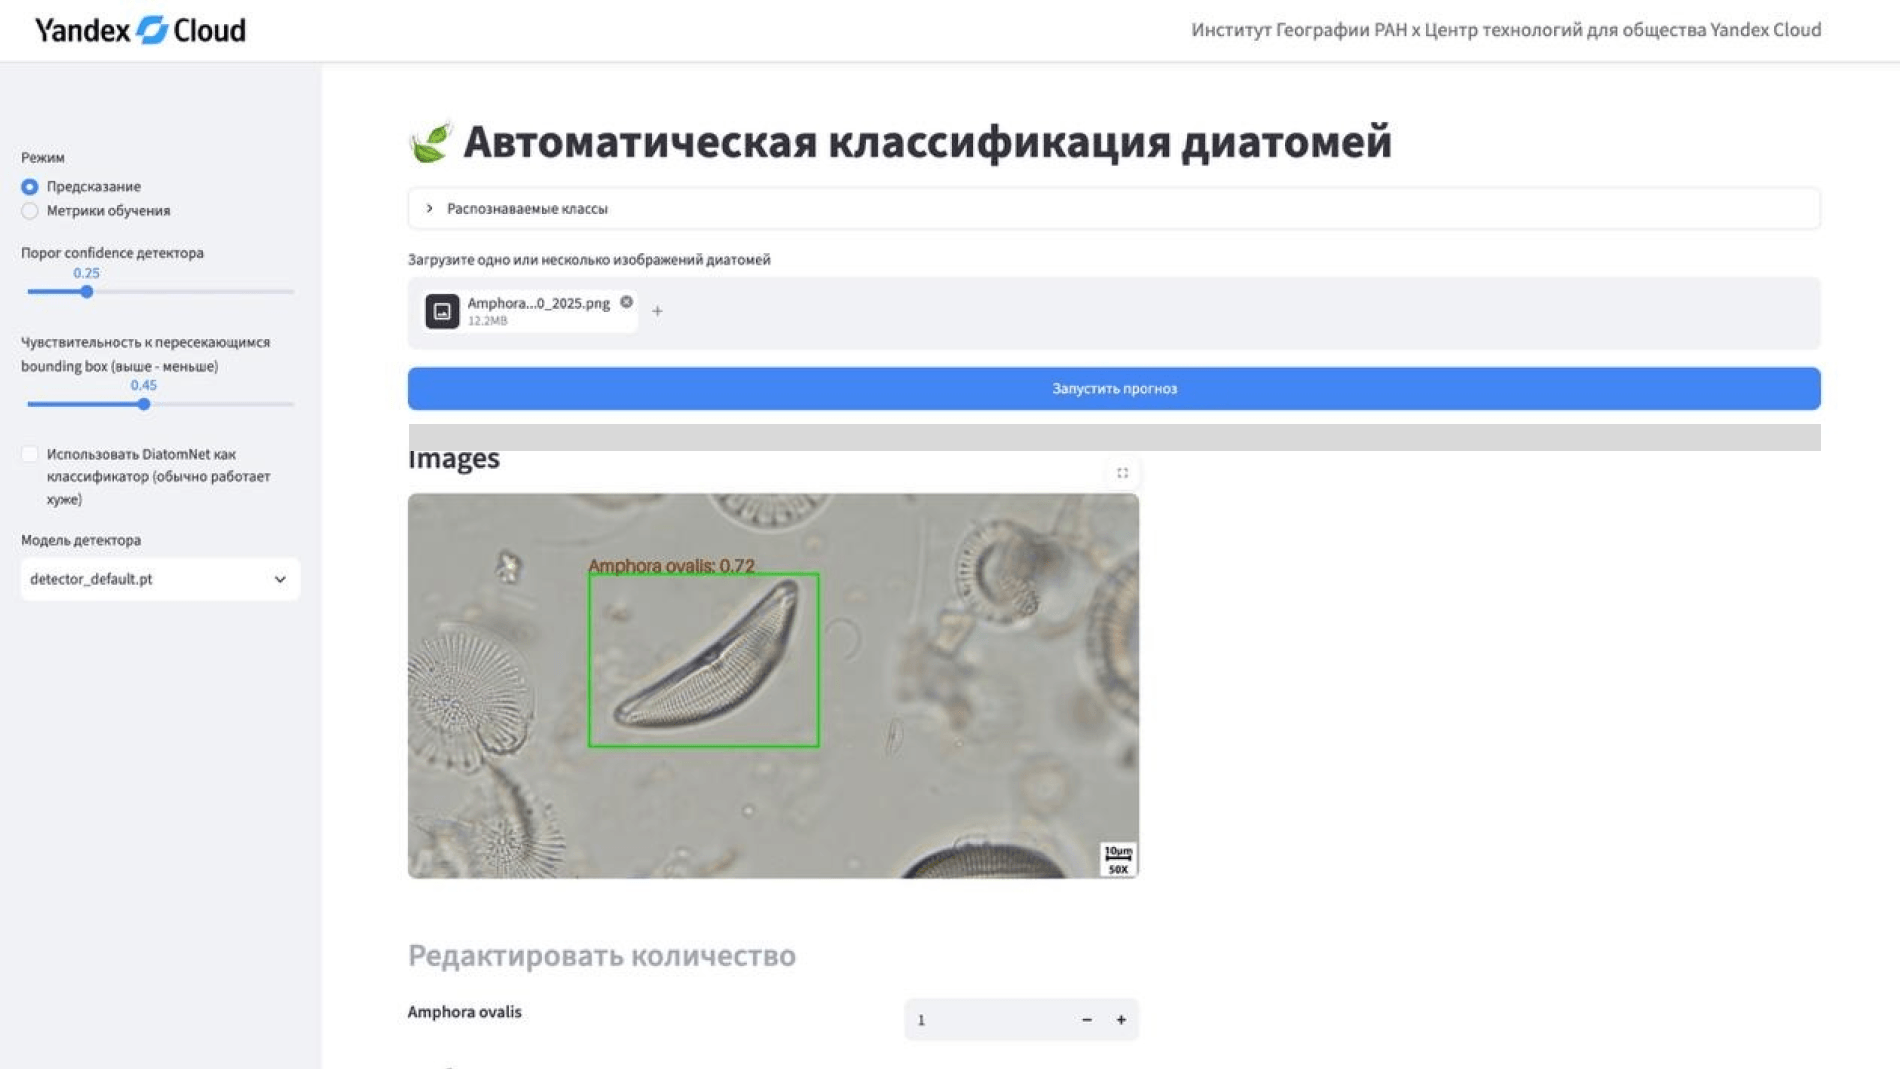
Task: Expand the Распознаваемые классы section
Action: point(1114,208)
